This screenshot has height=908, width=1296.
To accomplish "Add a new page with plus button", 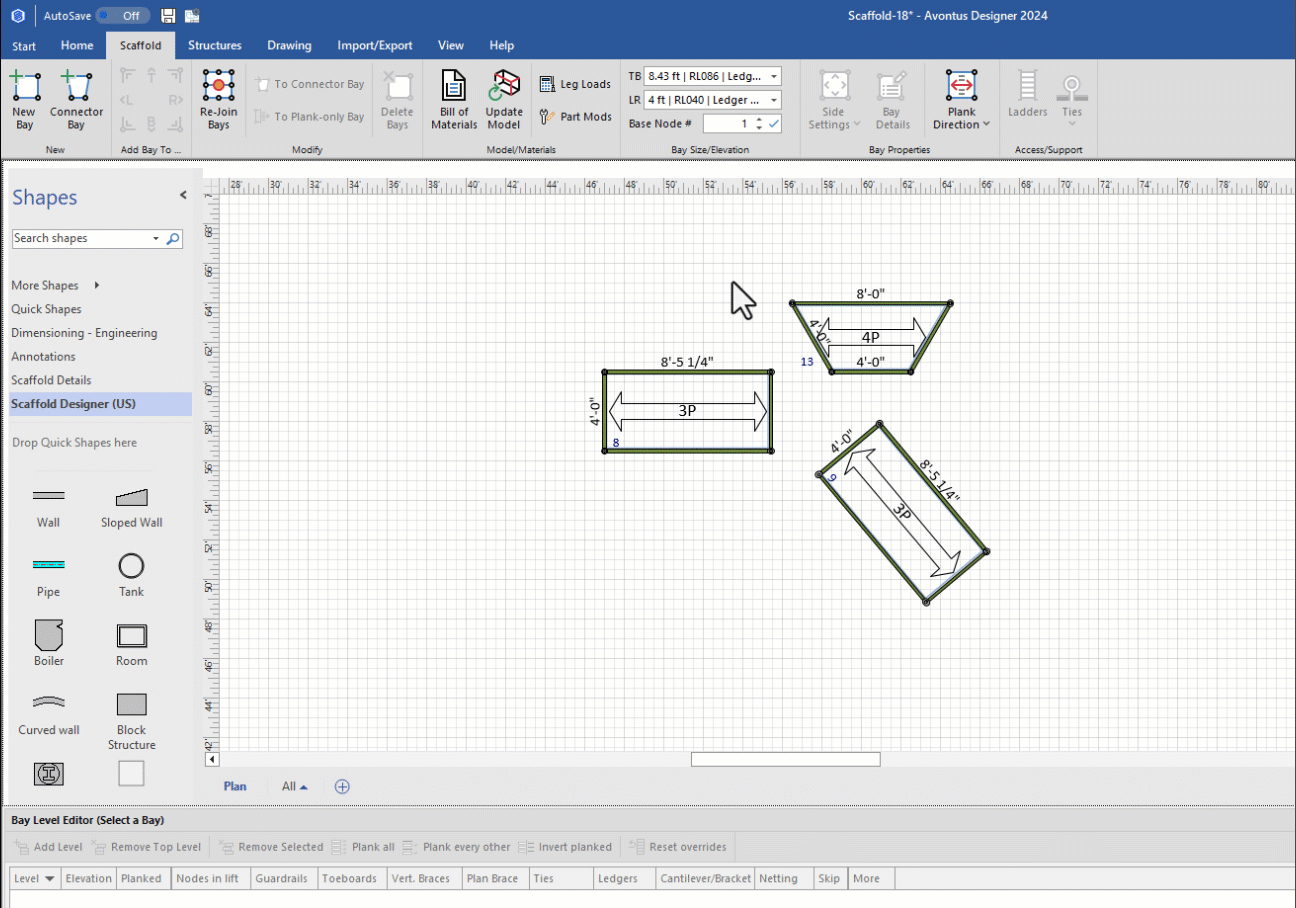I will pos(342,787).
